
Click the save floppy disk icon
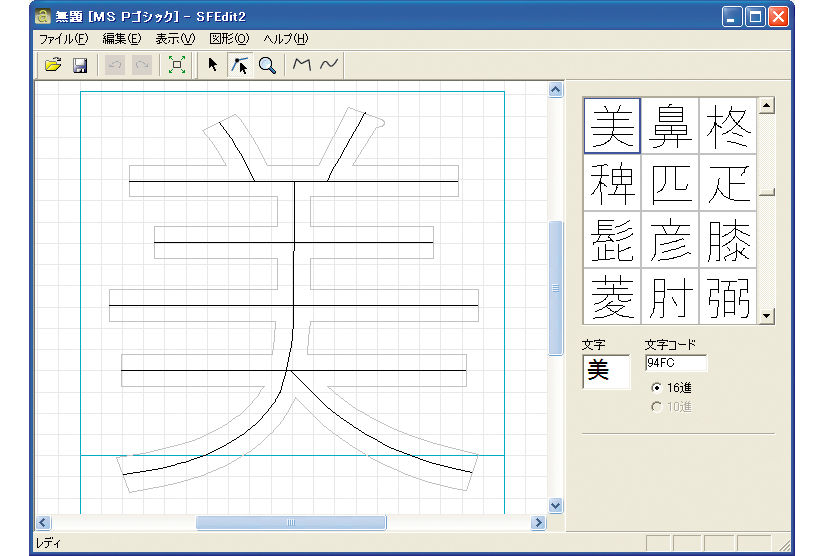pos(80,65)
